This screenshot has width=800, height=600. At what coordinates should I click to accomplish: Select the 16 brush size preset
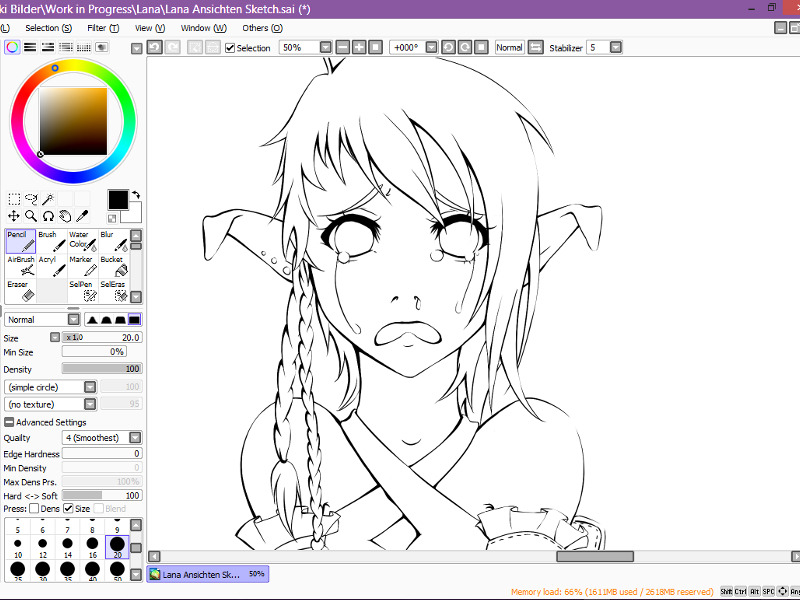coord(92,548)
